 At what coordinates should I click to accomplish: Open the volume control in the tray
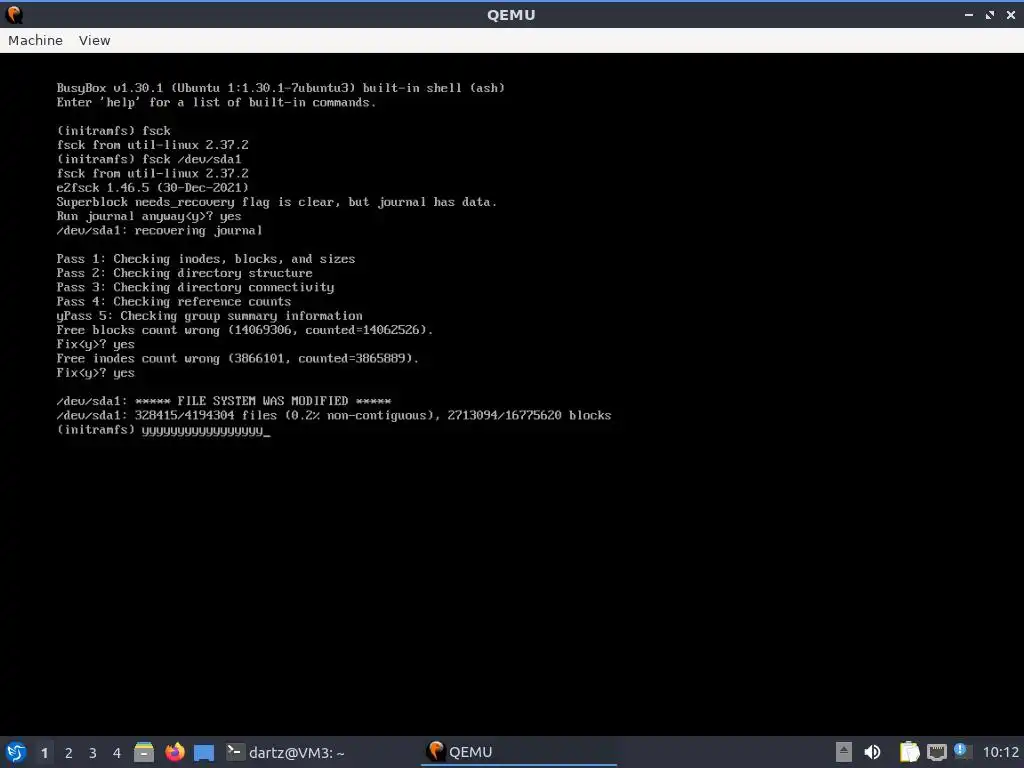872,752
